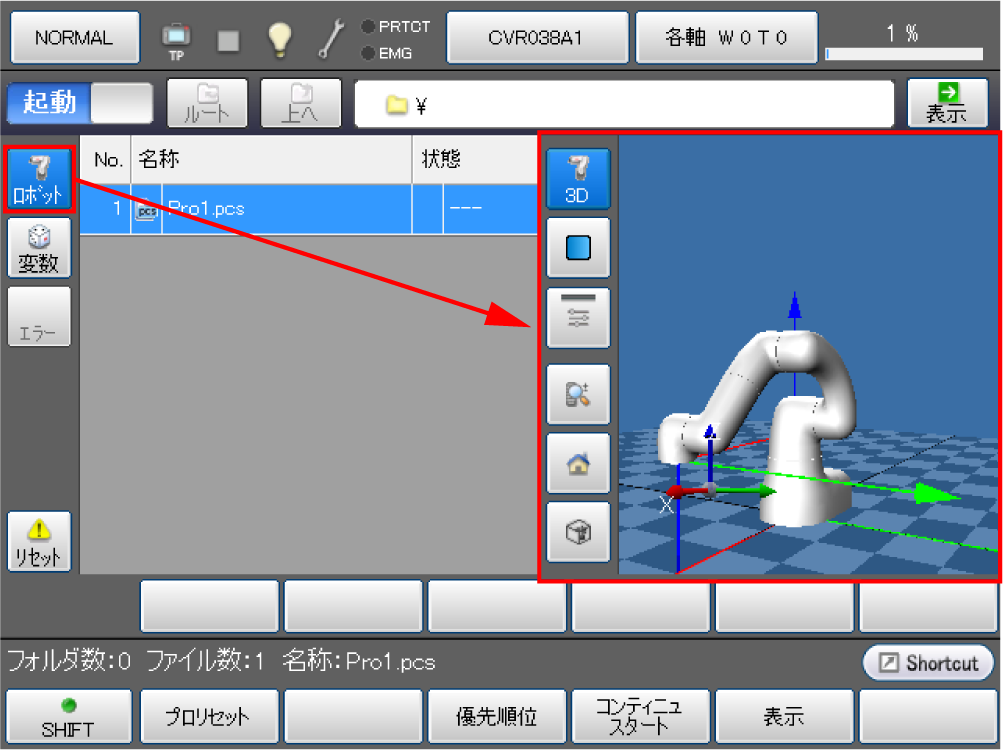Click the light bulb icon
The height and width of the screenshot is (750, 1003).
tap(279, 38)
